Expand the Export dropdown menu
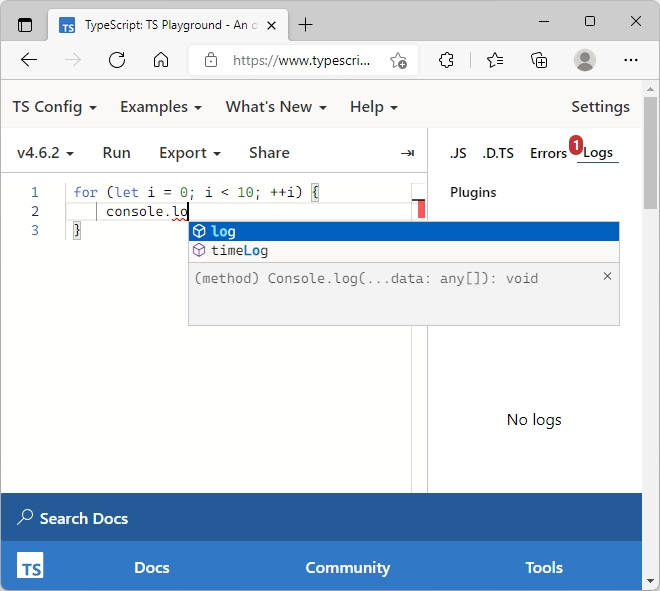This screenshot has height=591, width=660. point(190,153)
